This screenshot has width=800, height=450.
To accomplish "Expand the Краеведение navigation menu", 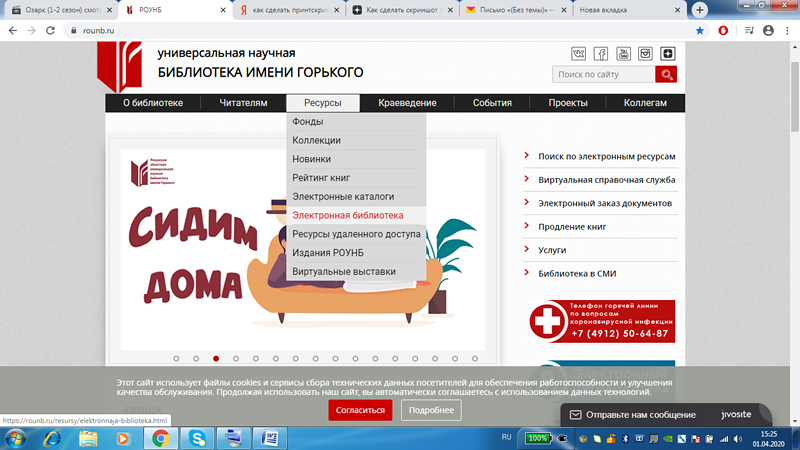I will 407,103.
